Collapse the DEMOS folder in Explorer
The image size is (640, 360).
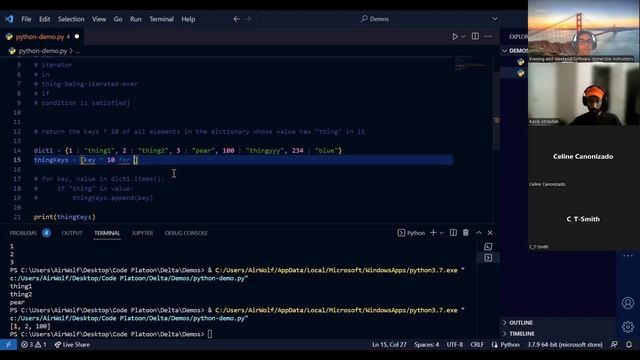504,51
